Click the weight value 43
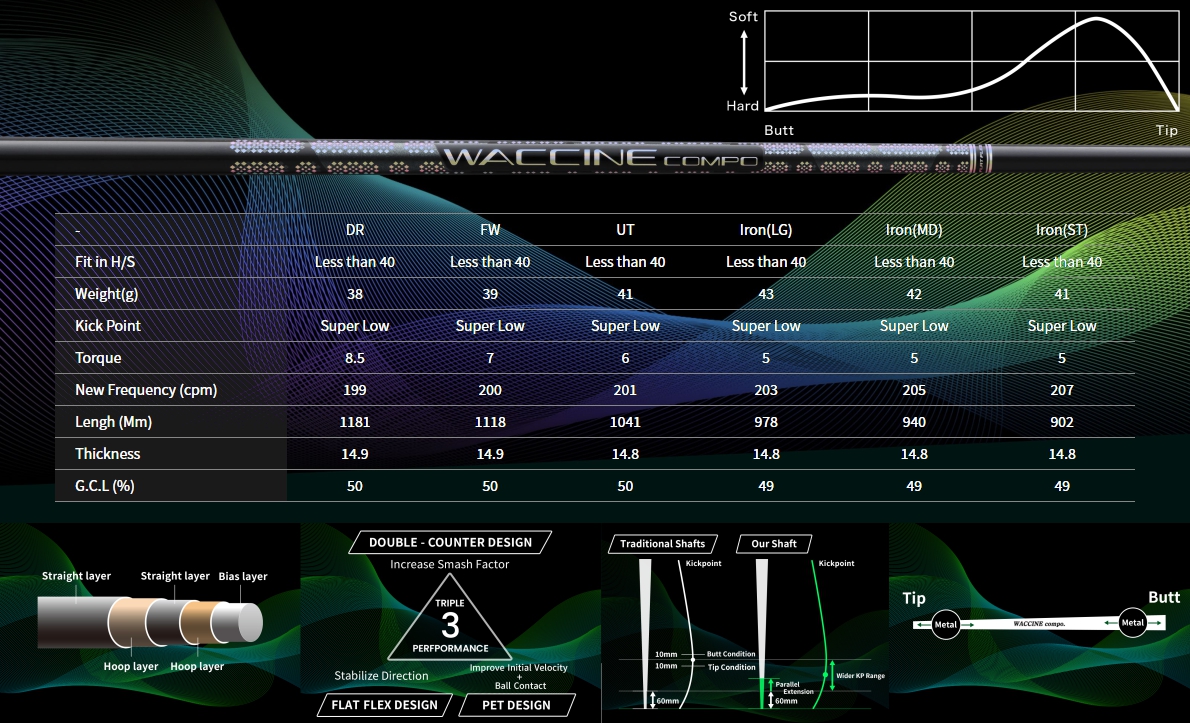 coord(766,294)
